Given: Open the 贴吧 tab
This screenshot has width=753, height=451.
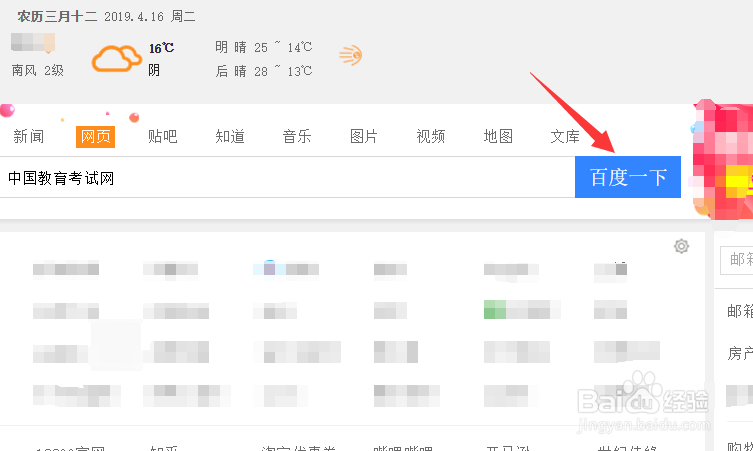Looking at the screenshot, I should (163, 136).
